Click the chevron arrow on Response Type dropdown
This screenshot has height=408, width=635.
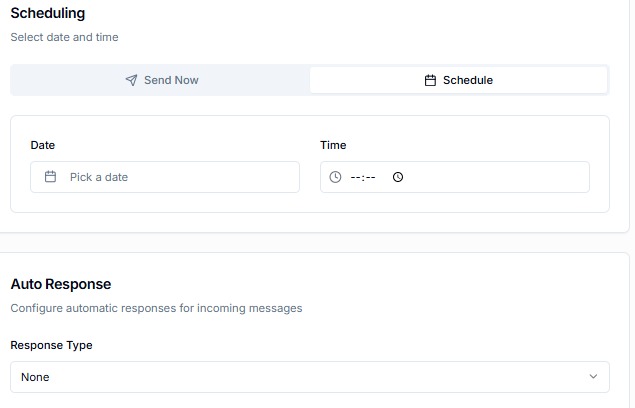(x=594, y=377)
